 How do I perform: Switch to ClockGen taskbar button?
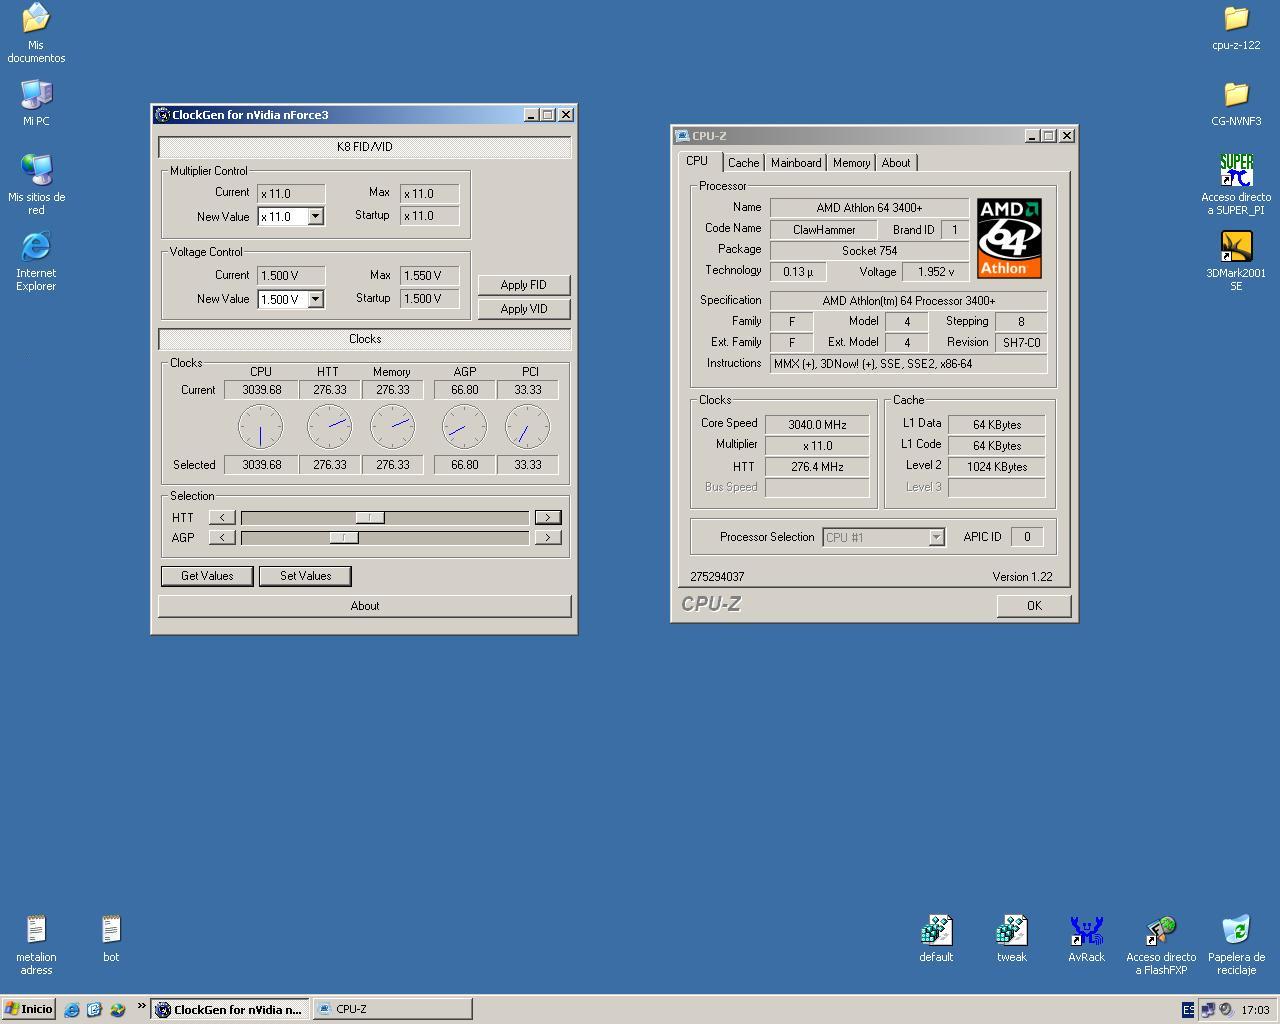[x=230, y=1009]
